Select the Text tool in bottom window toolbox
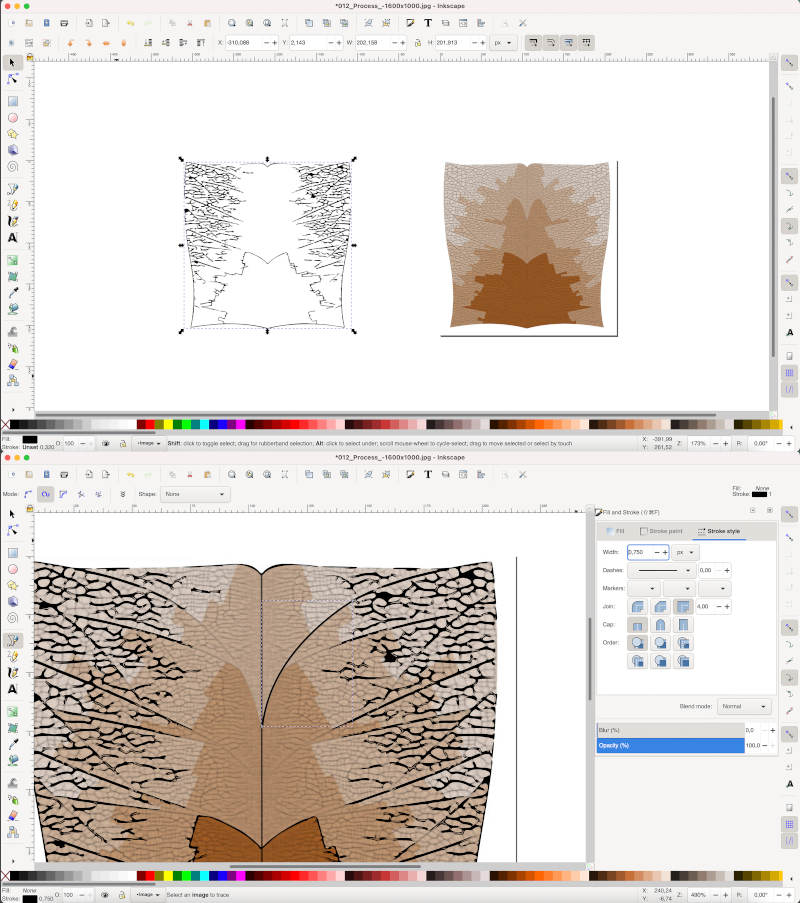Viewport: 800px width, 903px height. click(x=12, y=689)
